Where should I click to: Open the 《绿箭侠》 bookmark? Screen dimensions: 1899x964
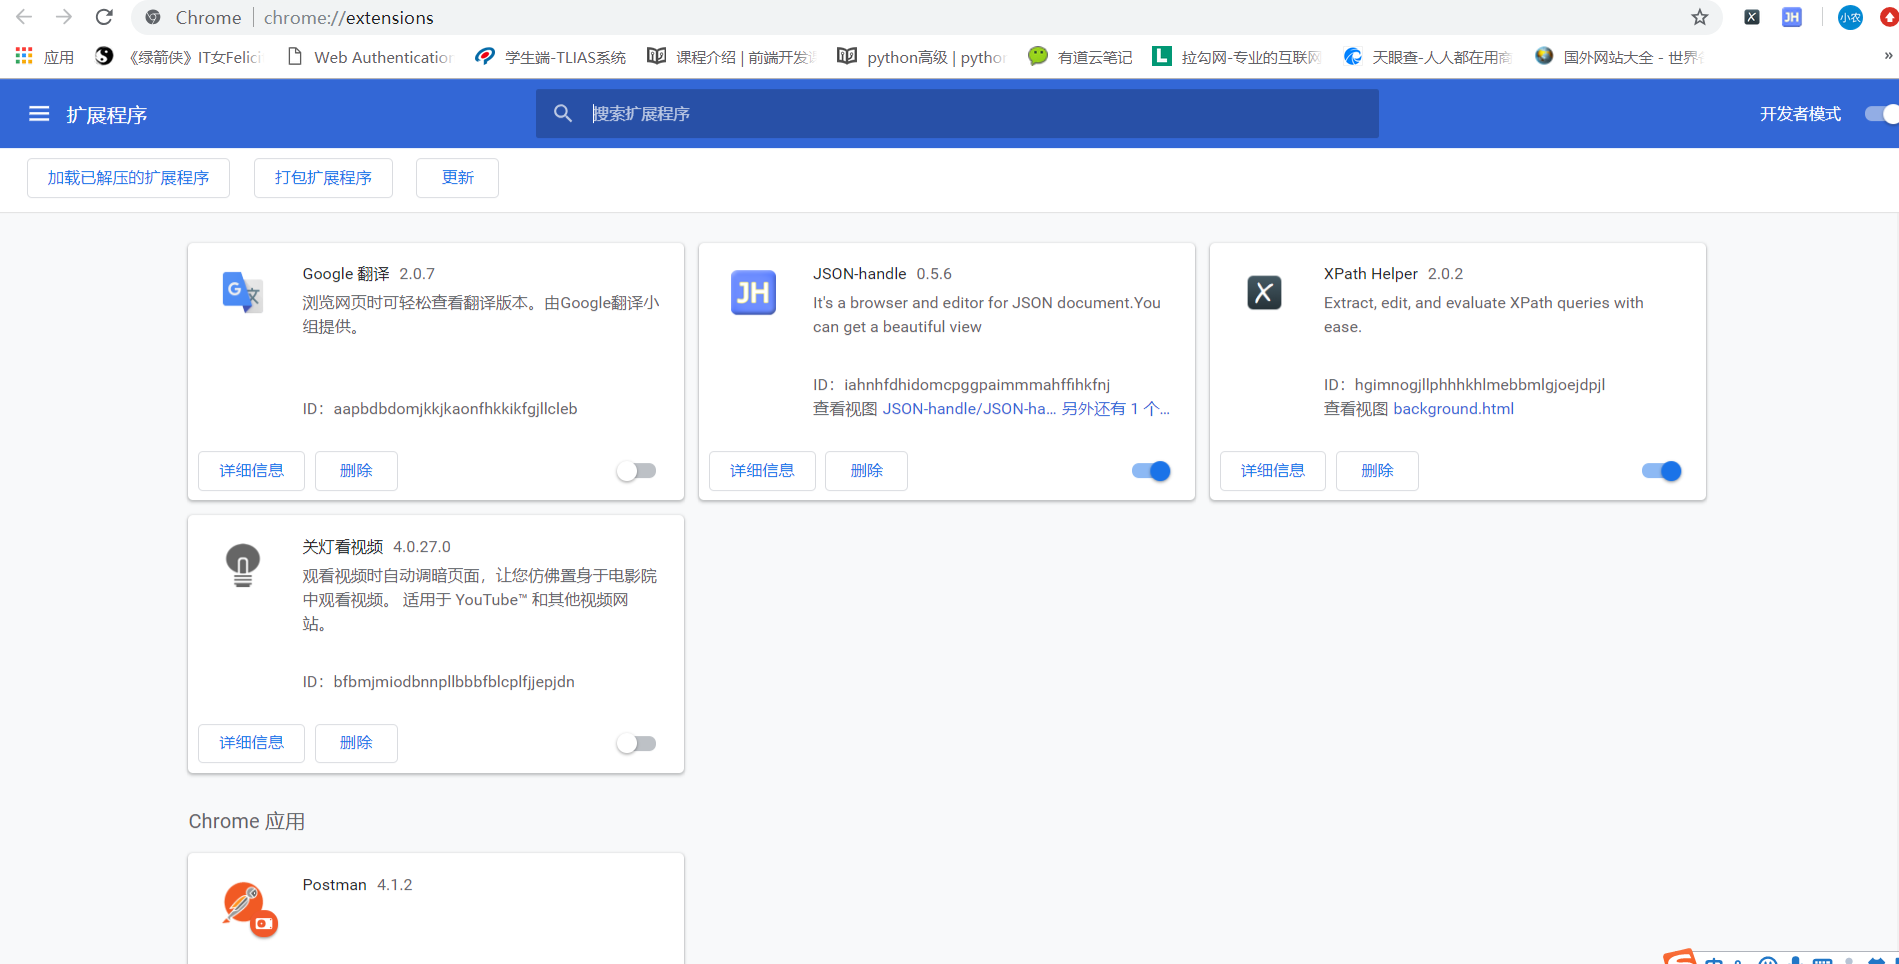[x=178, y=57]
